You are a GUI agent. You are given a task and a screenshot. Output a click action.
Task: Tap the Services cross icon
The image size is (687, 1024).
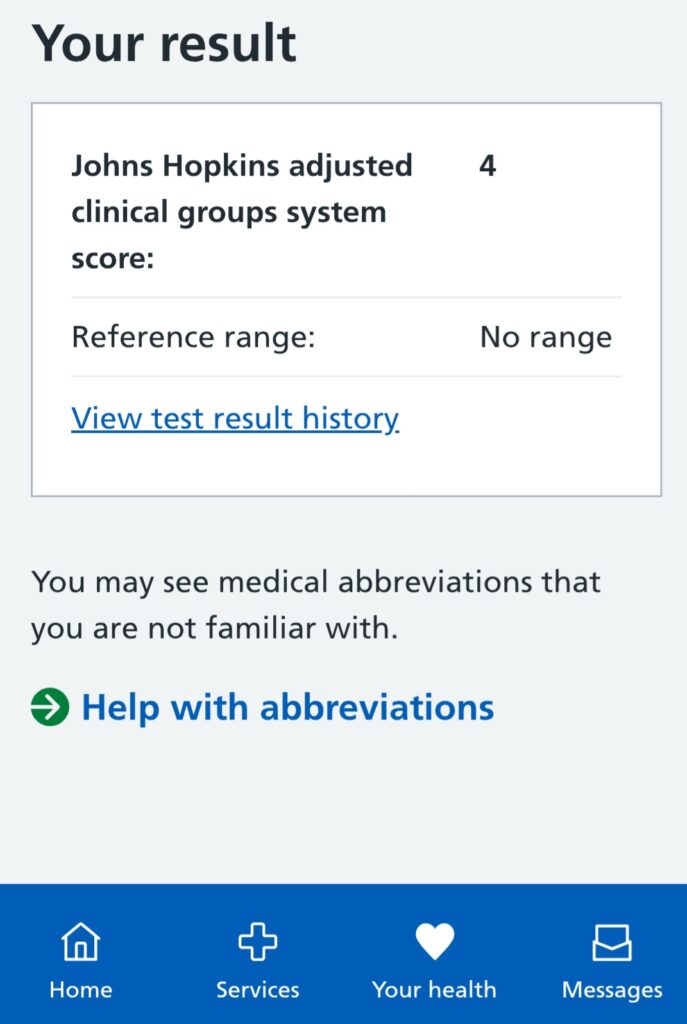pyautogui.click(x=257, y=942)
